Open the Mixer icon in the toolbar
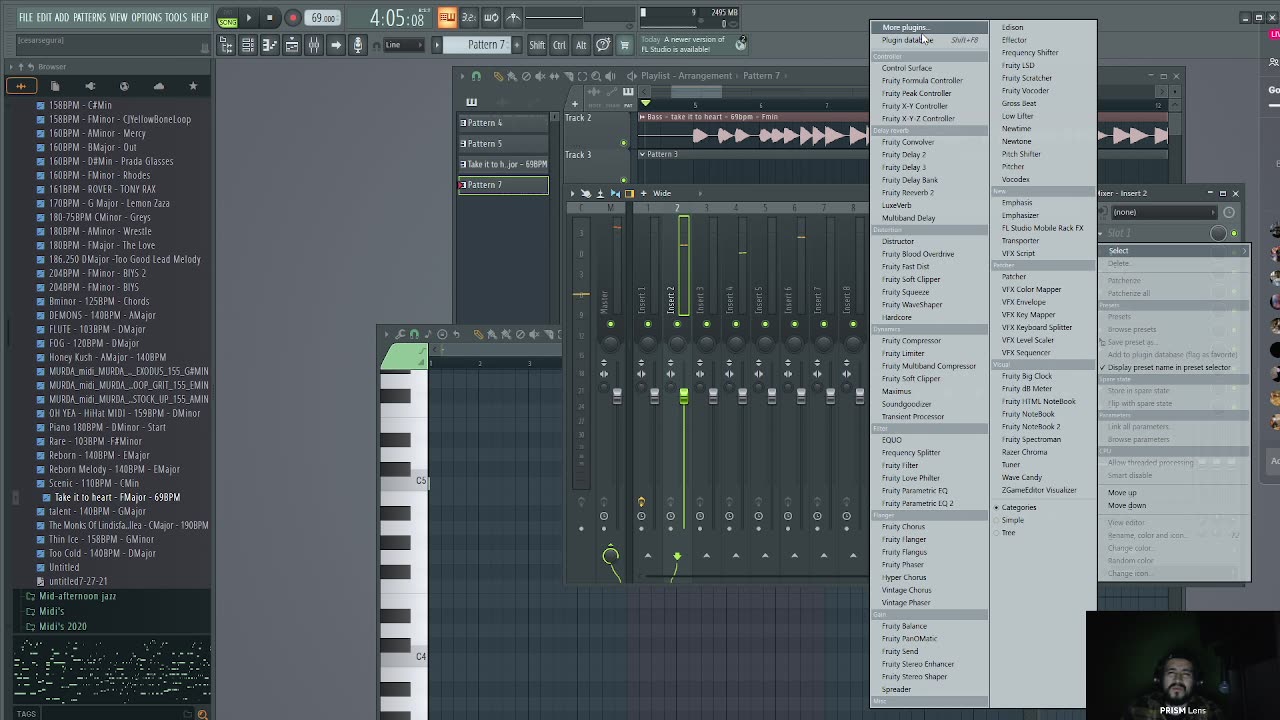1280x720 pixels. coord(314,45)
